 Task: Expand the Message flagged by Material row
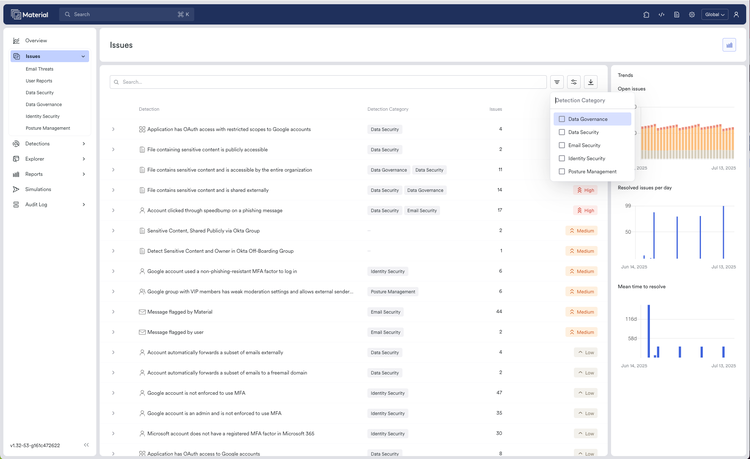point(113,312)
